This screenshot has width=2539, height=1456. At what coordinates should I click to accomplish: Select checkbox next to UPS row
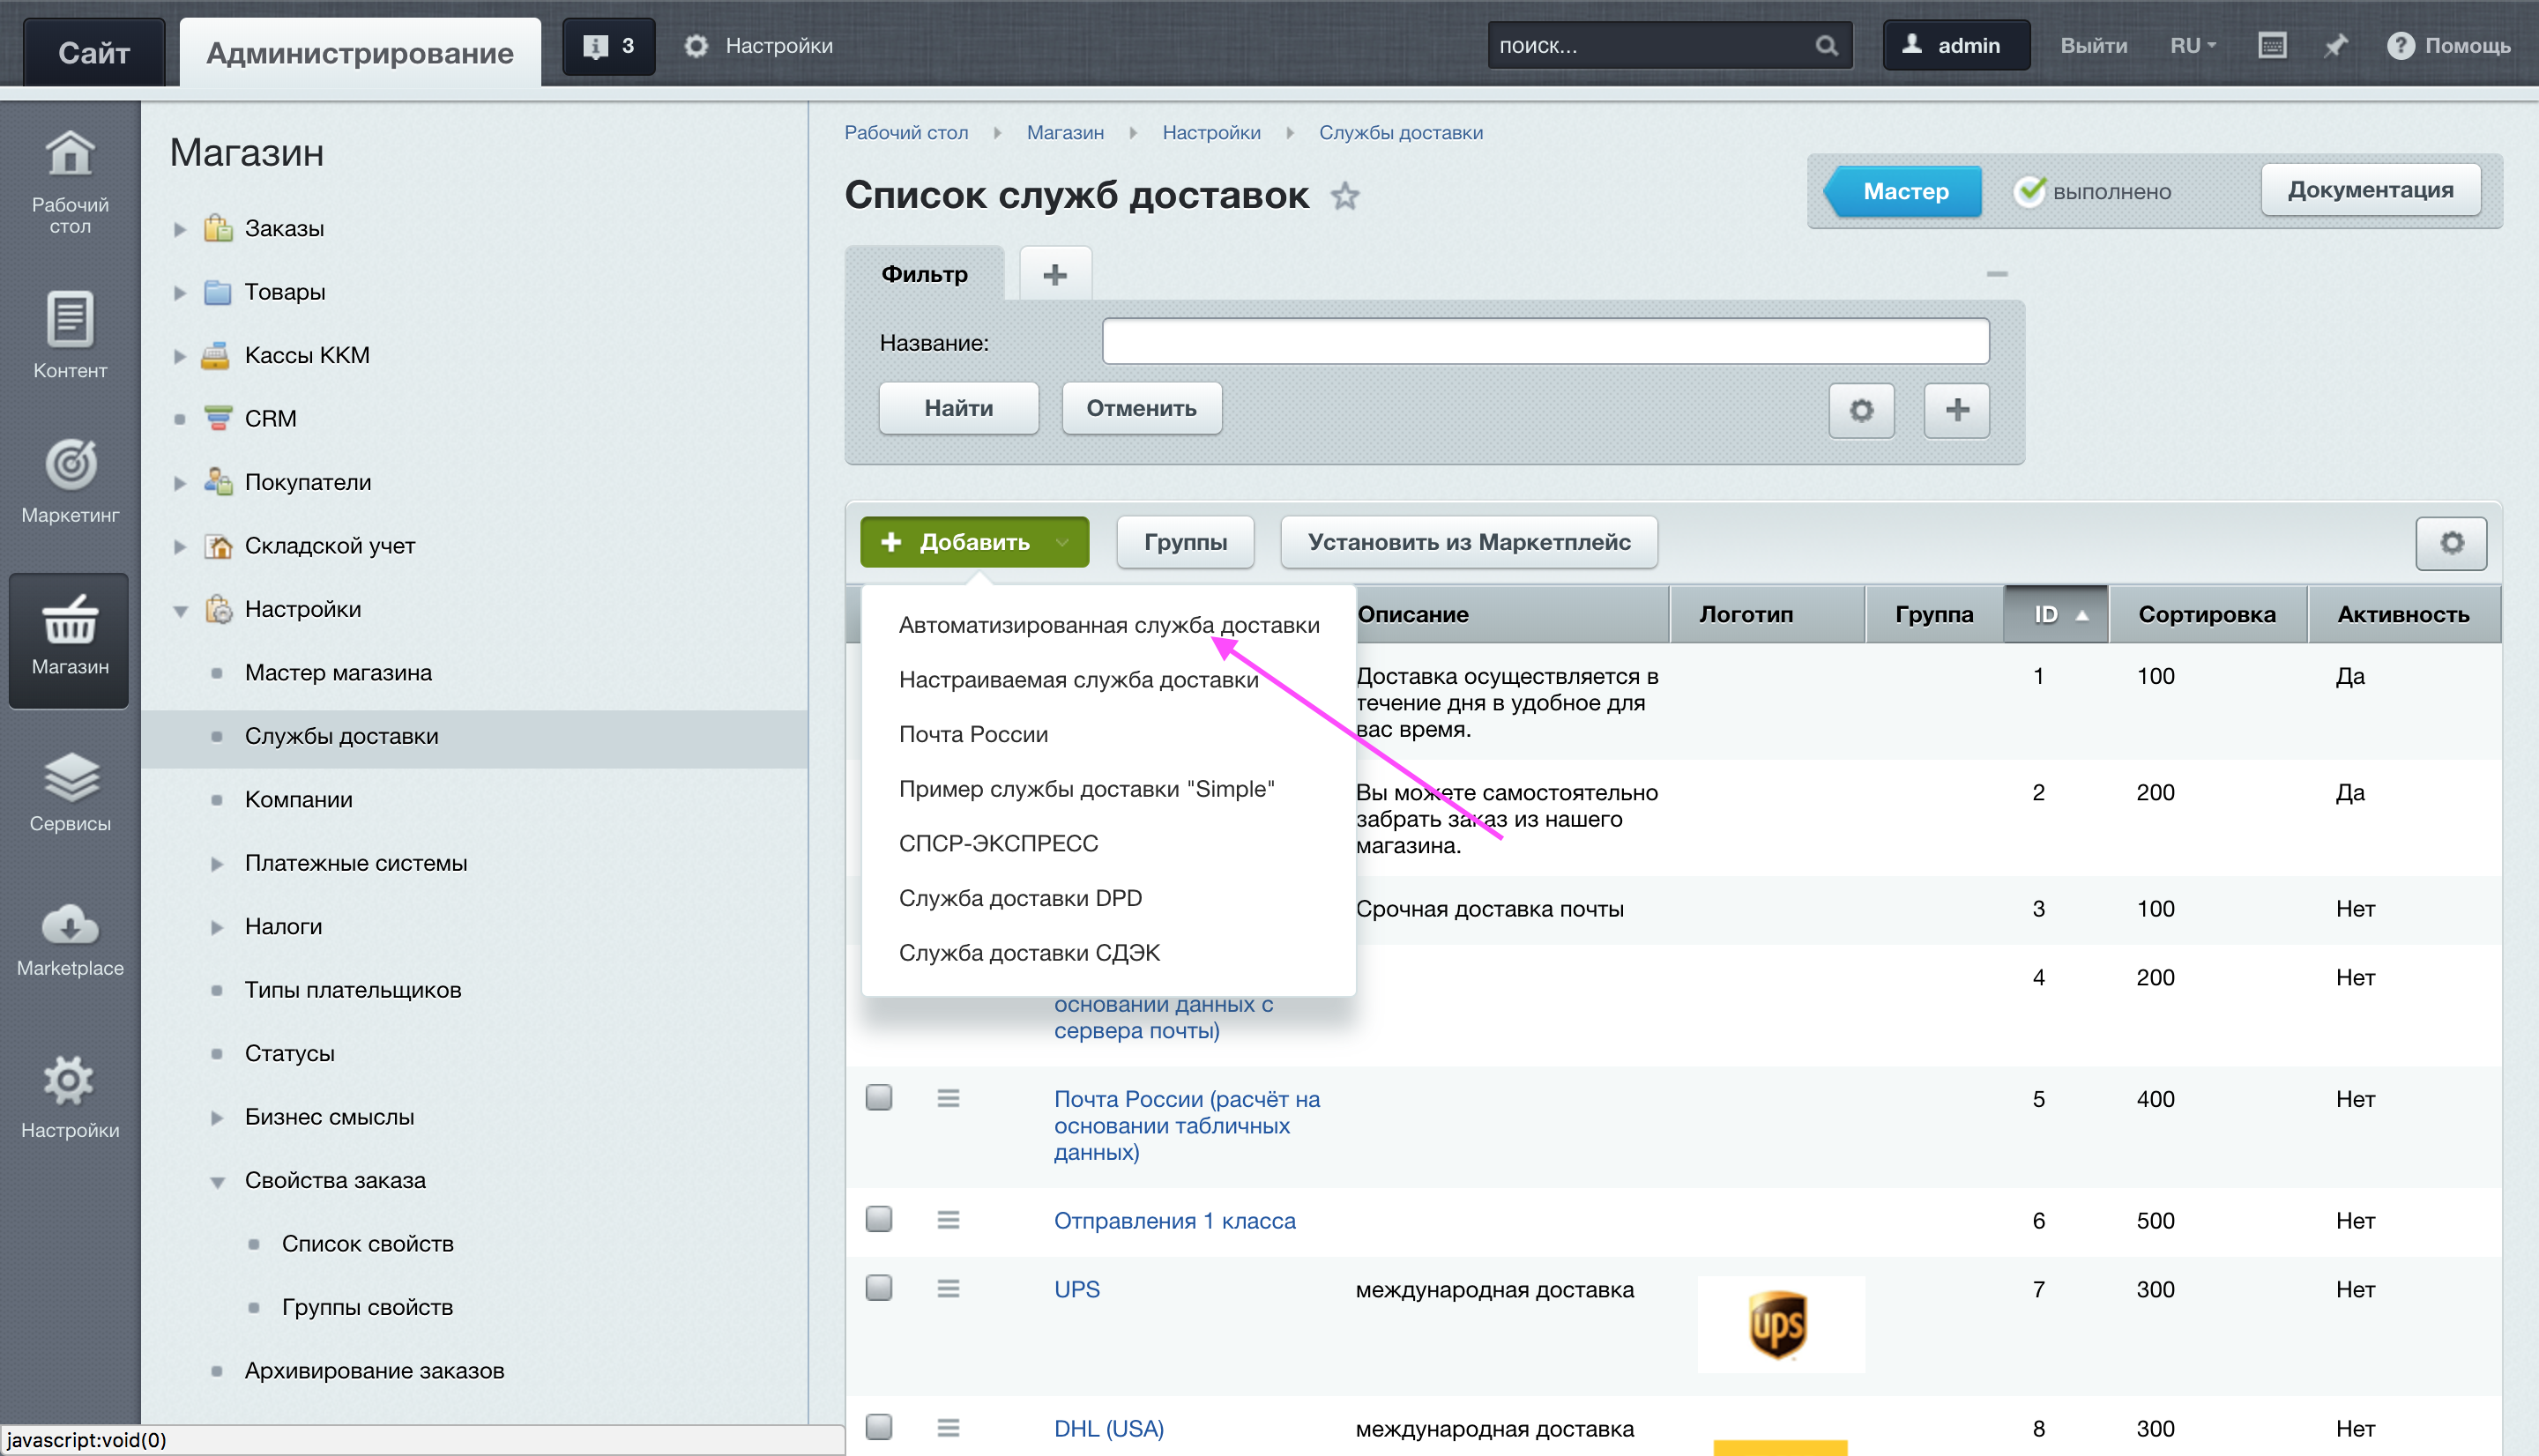(879, 1290)
